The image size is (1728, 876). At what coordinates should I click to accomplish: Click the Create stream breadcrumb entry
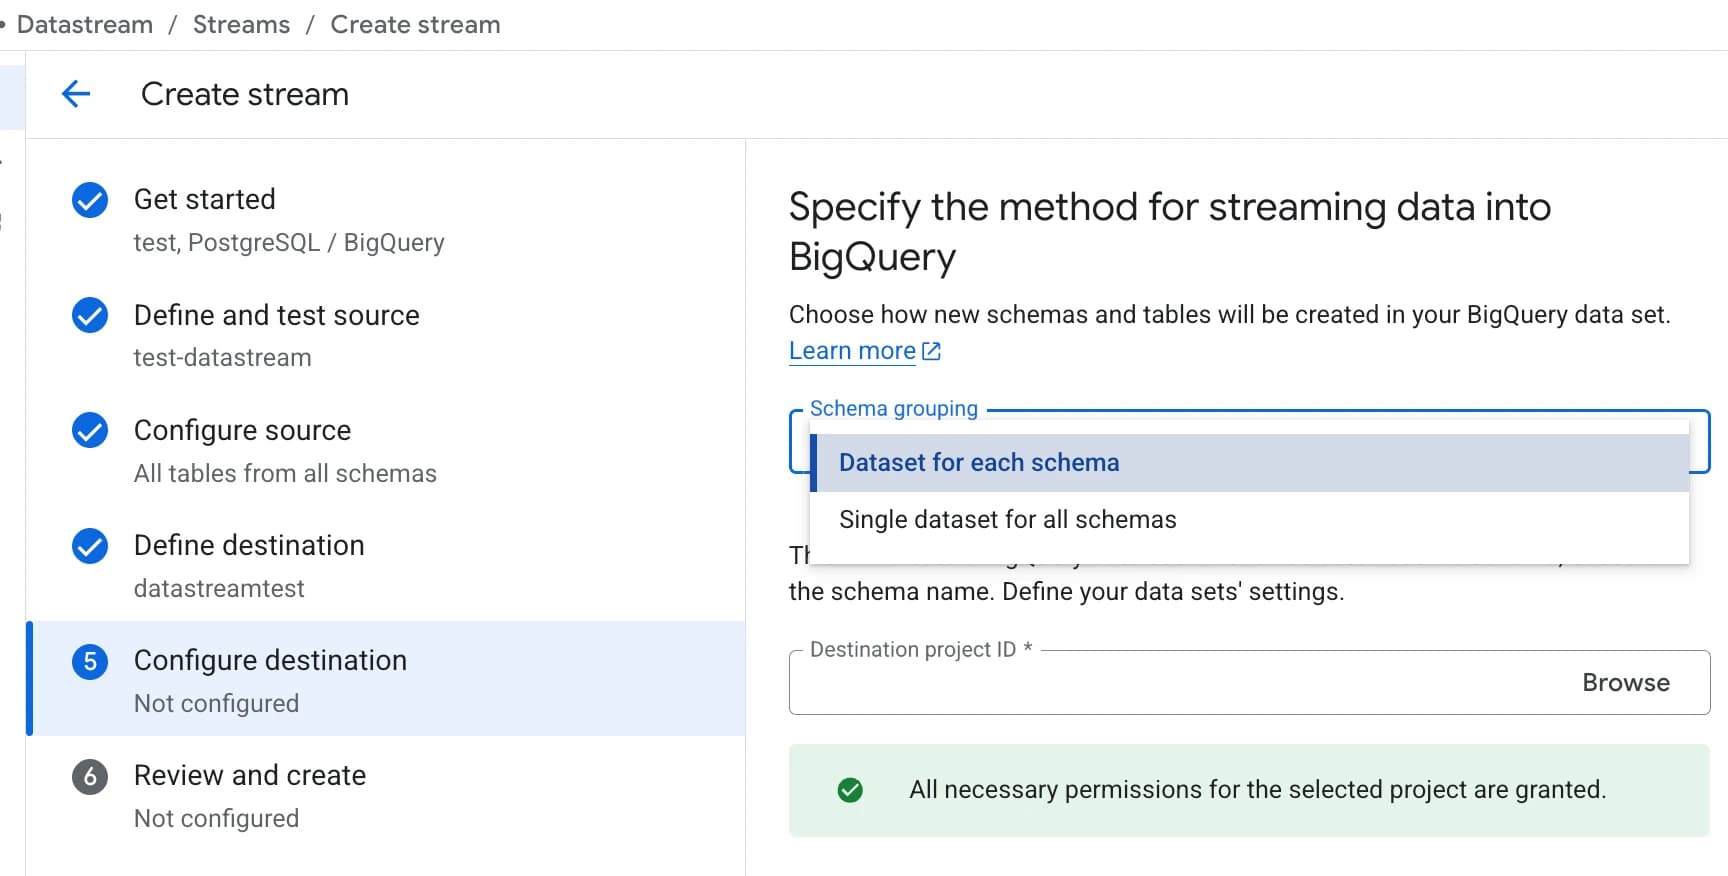[415, 24]
